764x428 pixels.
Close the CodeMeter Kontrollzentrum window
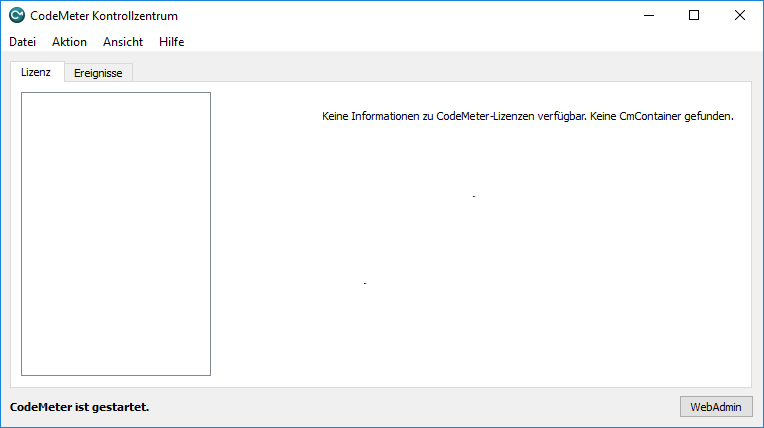coord(740,16)
